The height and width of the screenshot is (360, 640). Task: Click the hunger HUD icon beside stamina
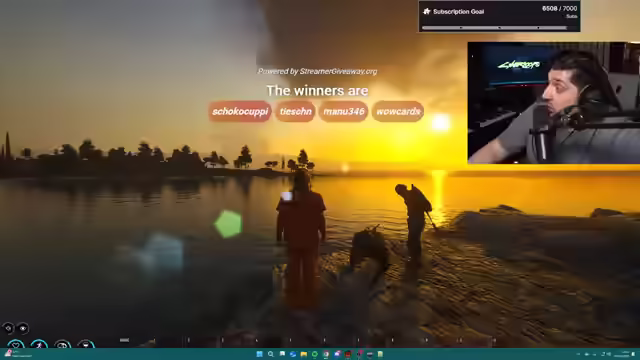[x=63, y=344]
